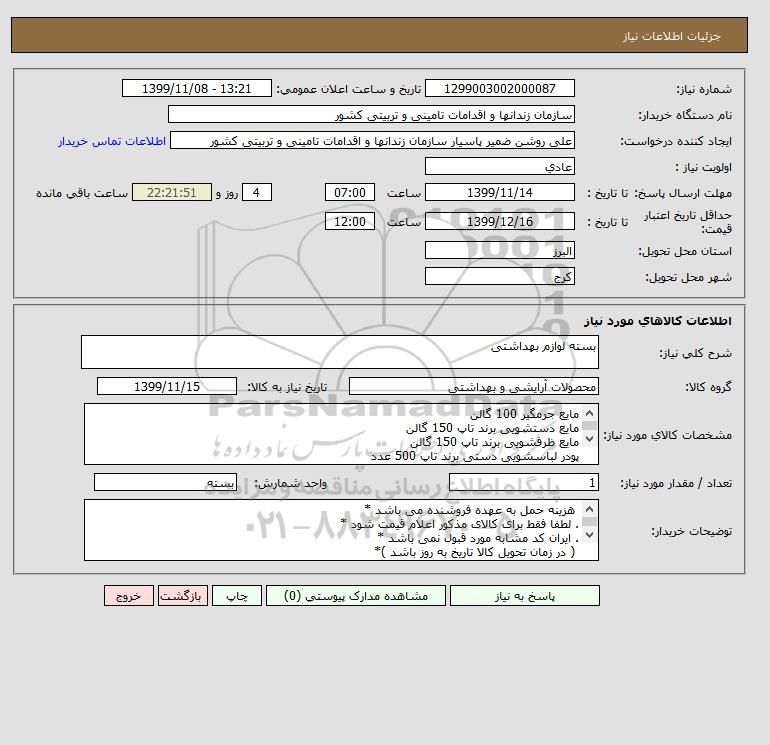Select line مایع ظرفشویی برند تاپ 150 گالن
Screen dimensions: 770x745
(x=495, y=442)
